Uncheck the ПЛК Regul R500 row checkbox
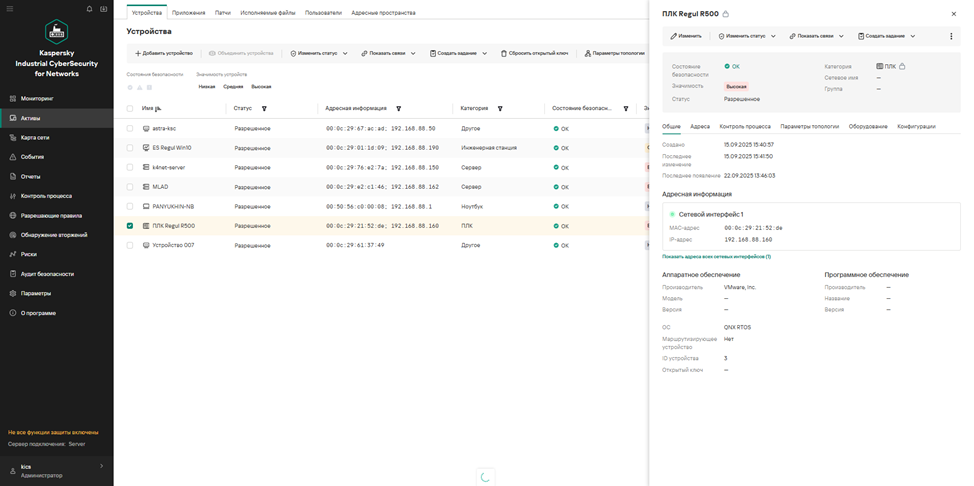The image size is (974, 486). [130, 226]
